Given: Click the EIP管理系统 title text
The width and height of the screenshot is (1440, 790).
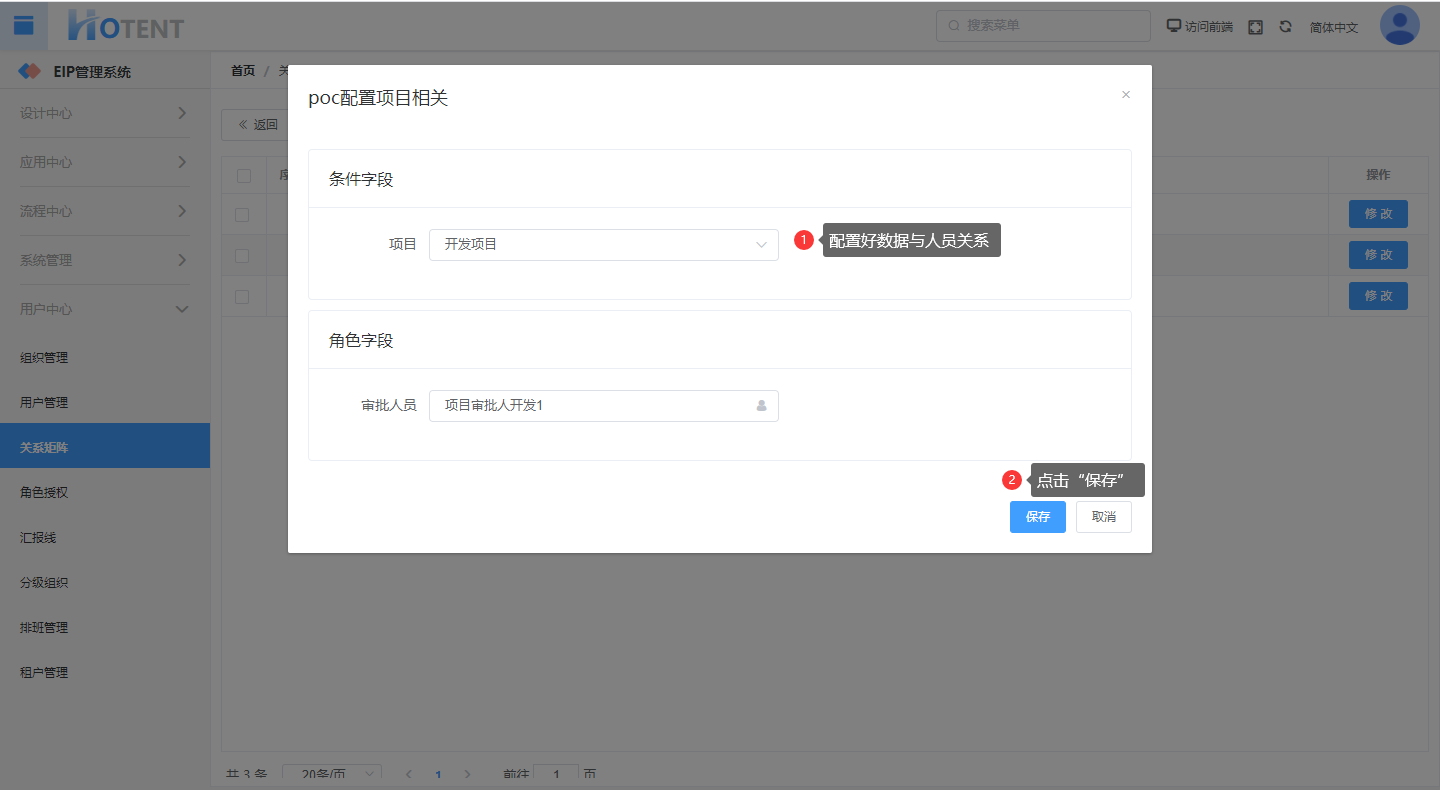Looking at the screenshot, I should pos(92,72).
